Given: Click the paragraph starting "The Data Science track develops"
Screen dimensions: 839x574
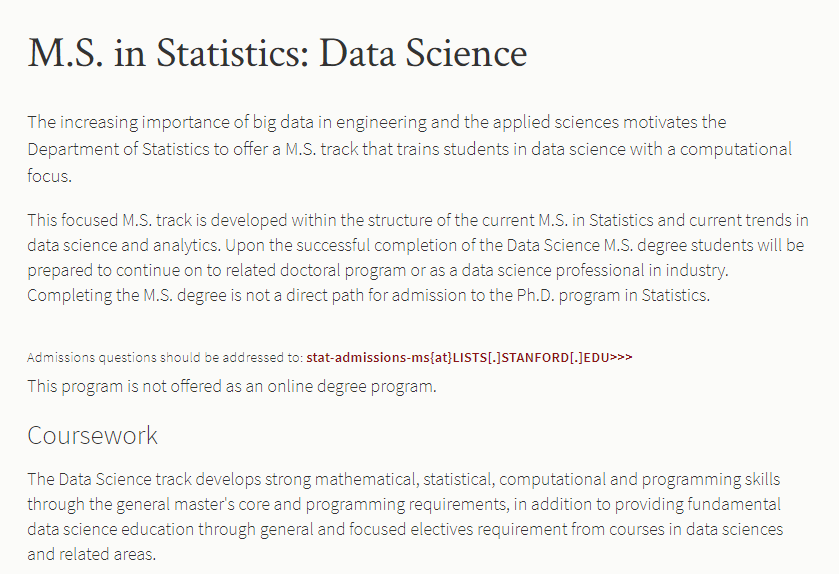Looking at the screenshot, I should click(x=405, y=516).
